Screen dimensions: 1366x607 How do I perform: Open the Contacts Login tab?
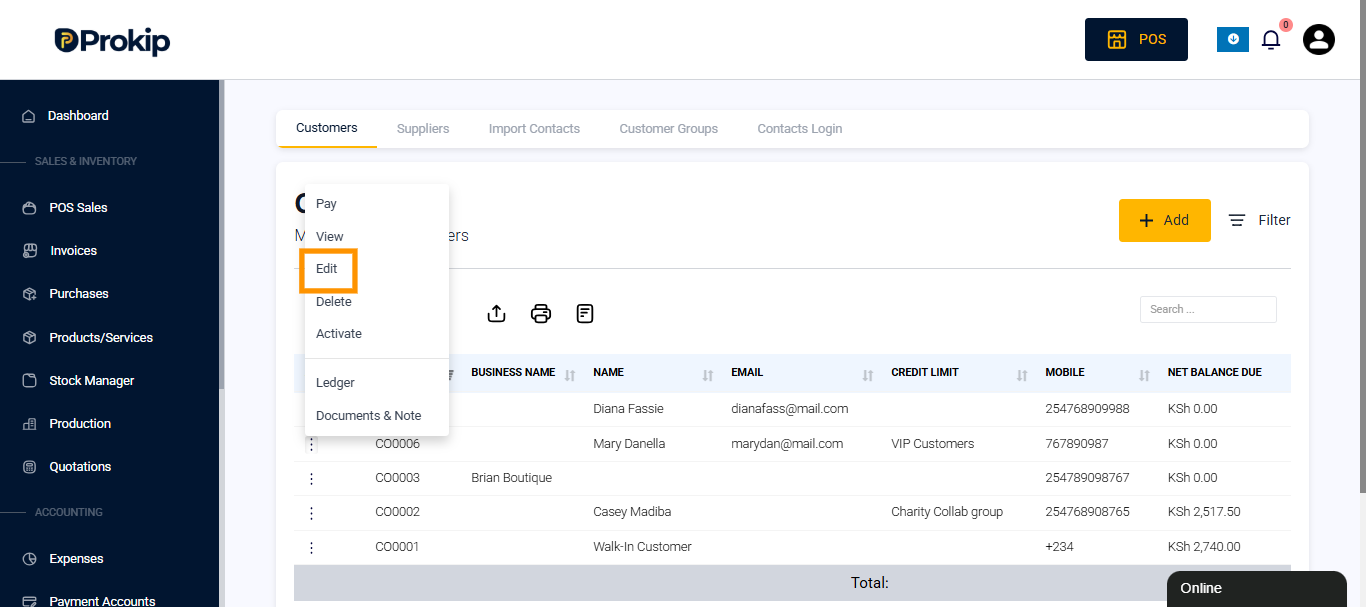800,129
